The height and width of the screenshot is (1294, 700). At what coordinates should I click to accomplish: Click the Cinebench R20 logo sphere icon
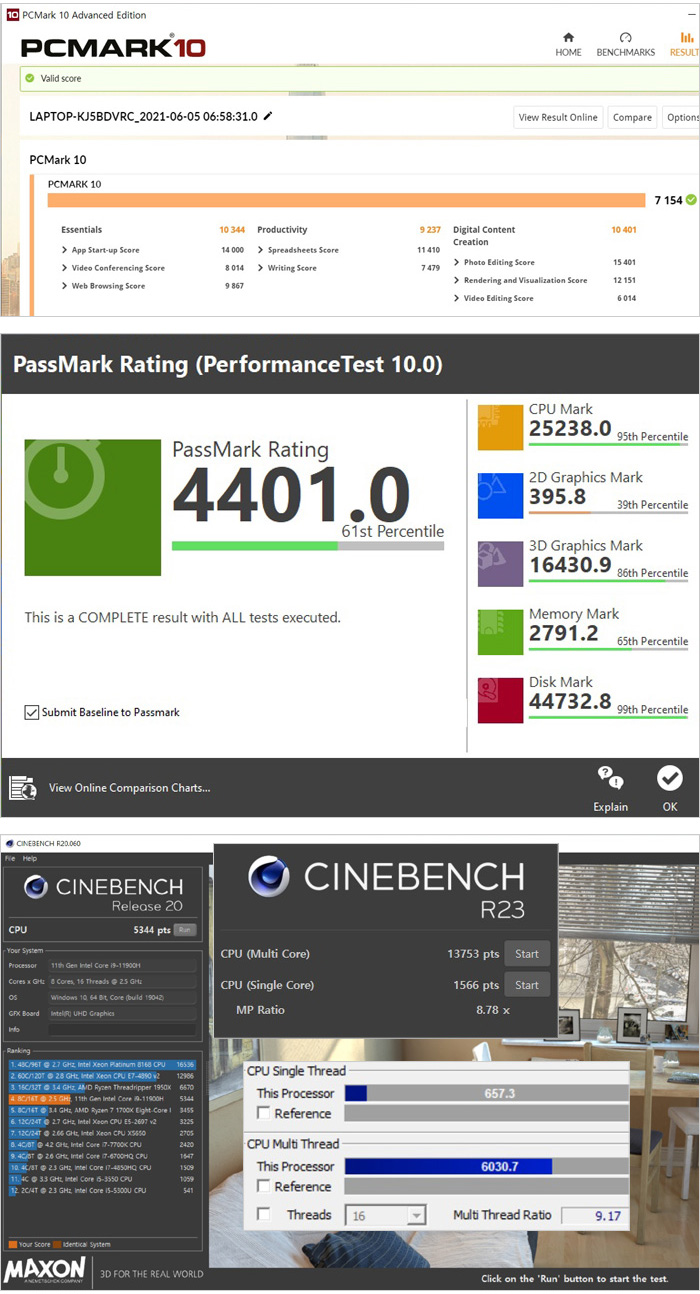pyautogui.click(x=36, y=888)
